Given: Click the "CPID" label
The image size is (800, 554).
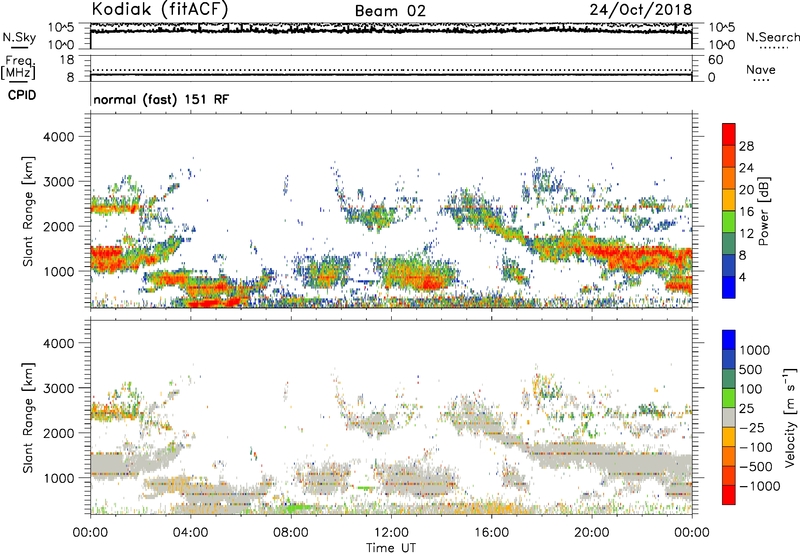Looking at the screenshot, I should click(x=22, y=95).
